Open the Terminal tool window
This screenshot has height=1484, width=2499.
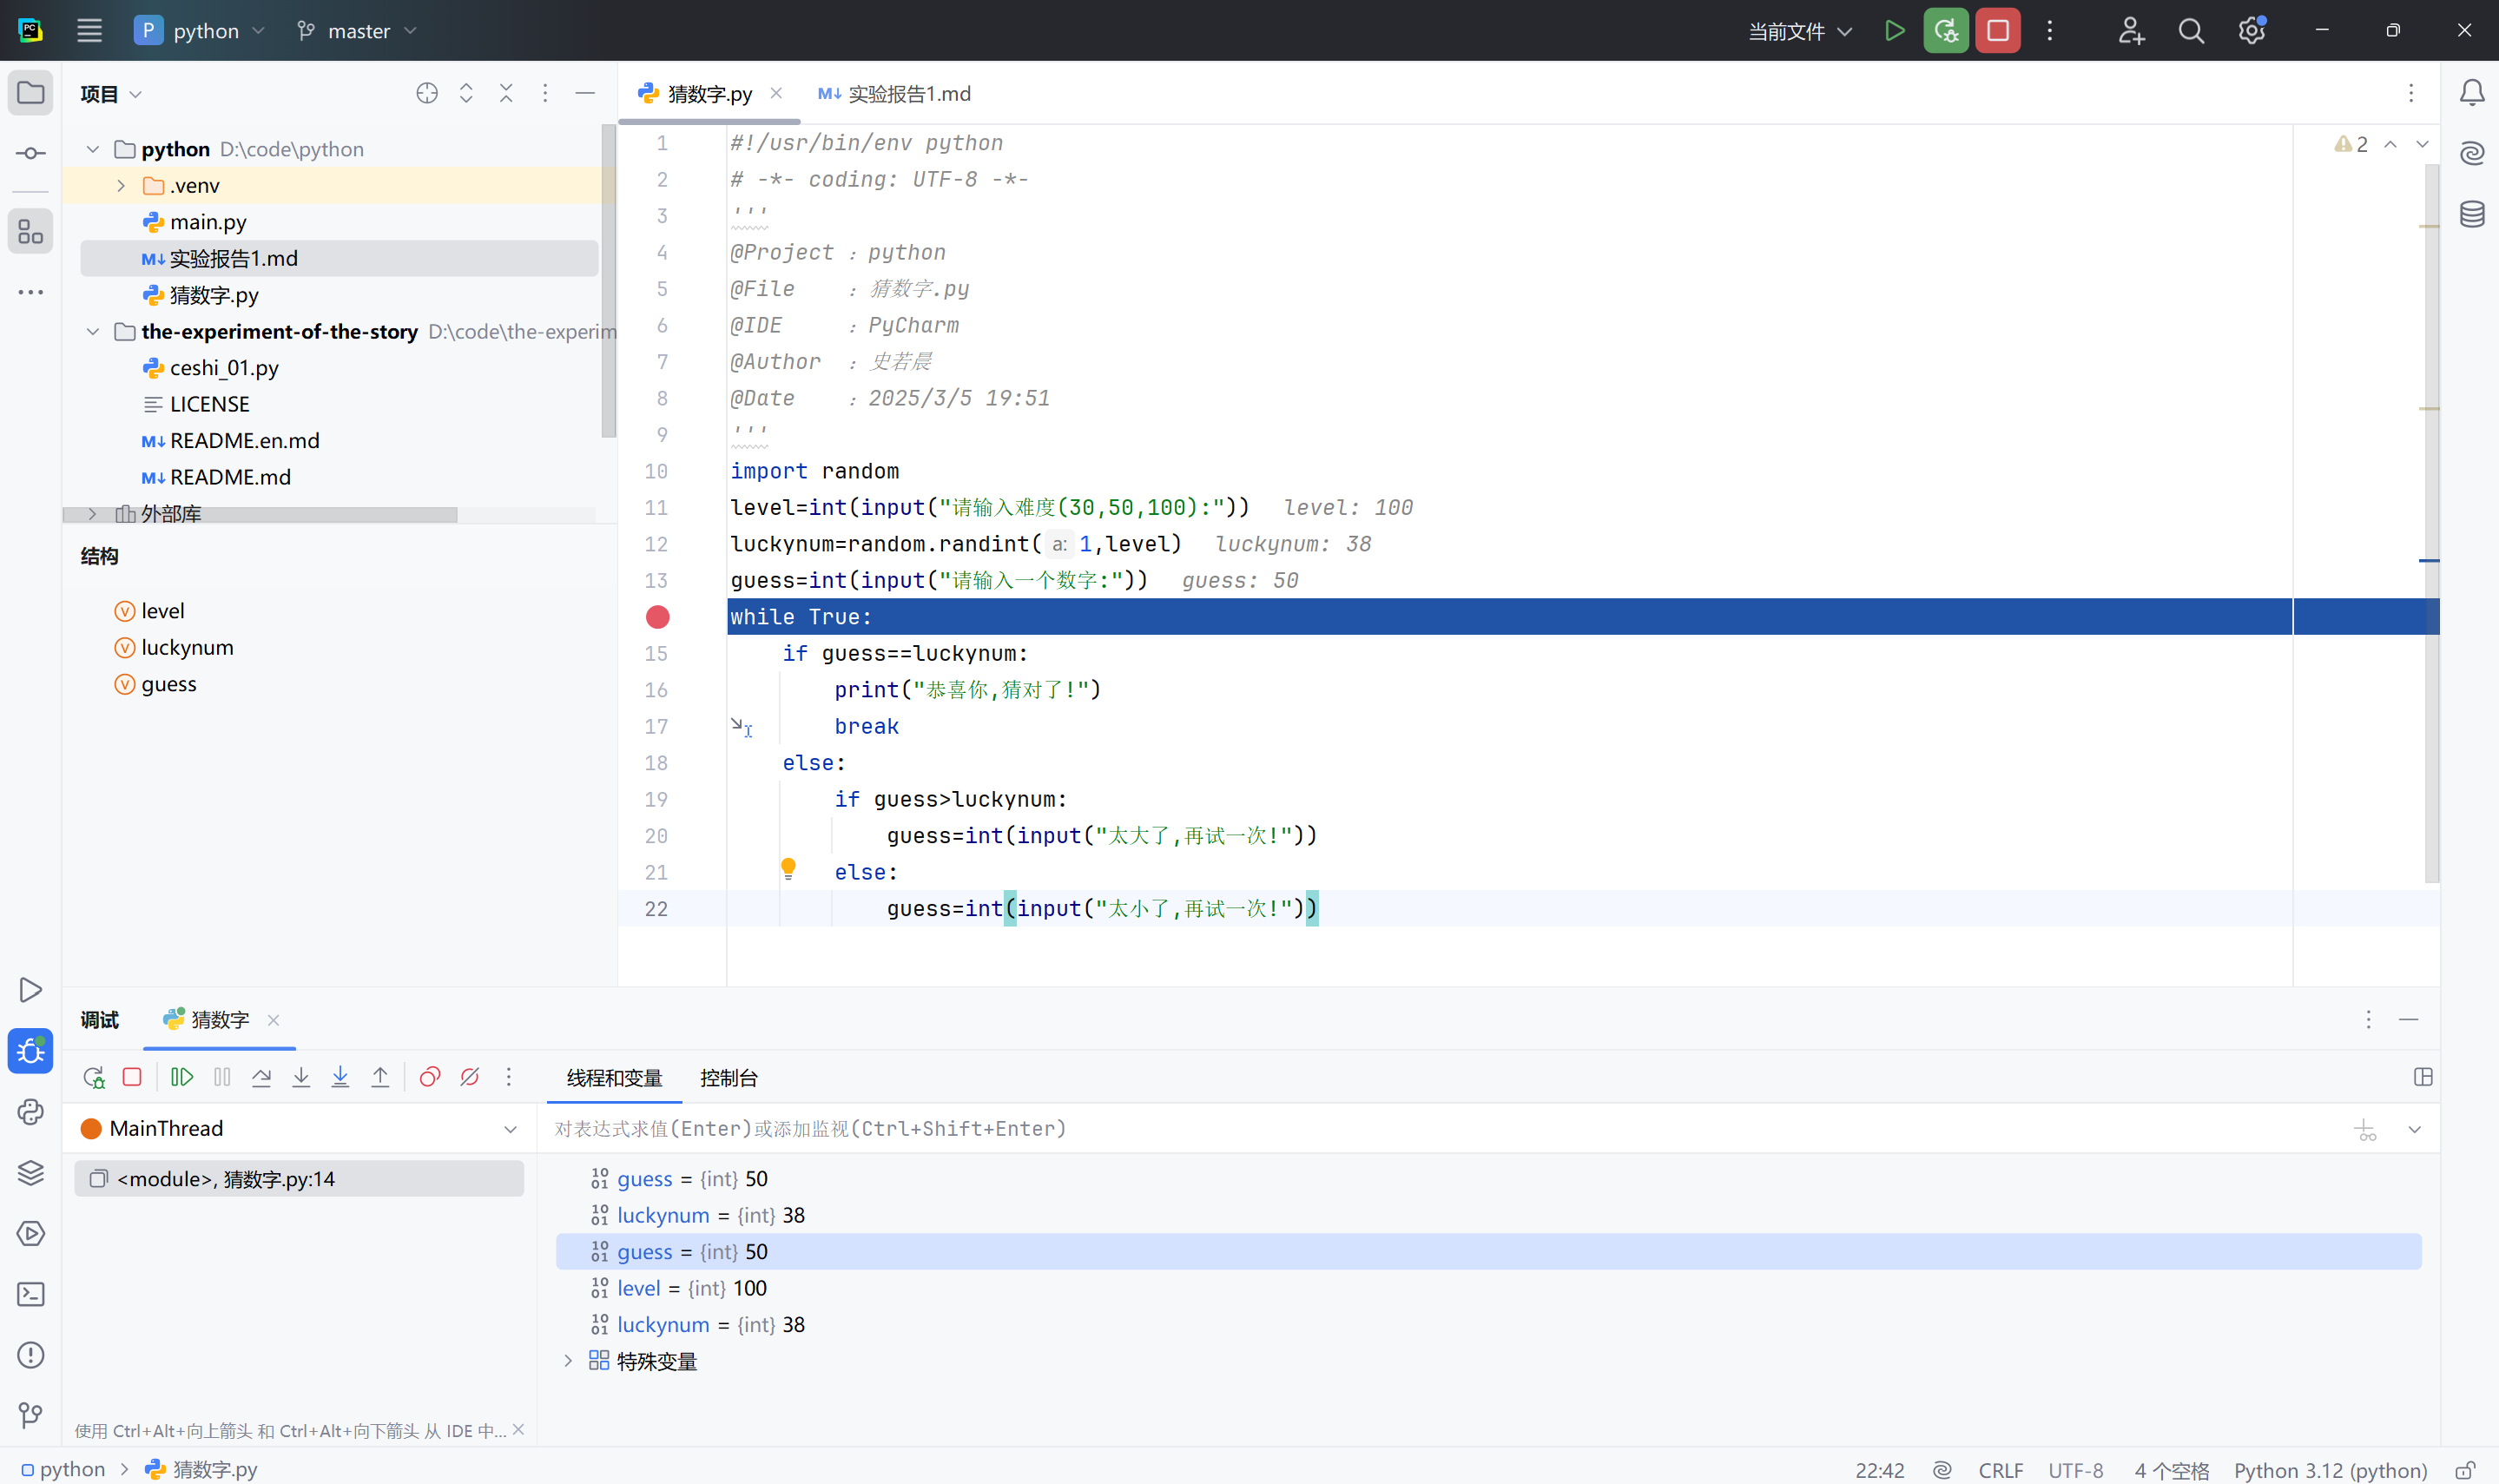[30, 1294]
